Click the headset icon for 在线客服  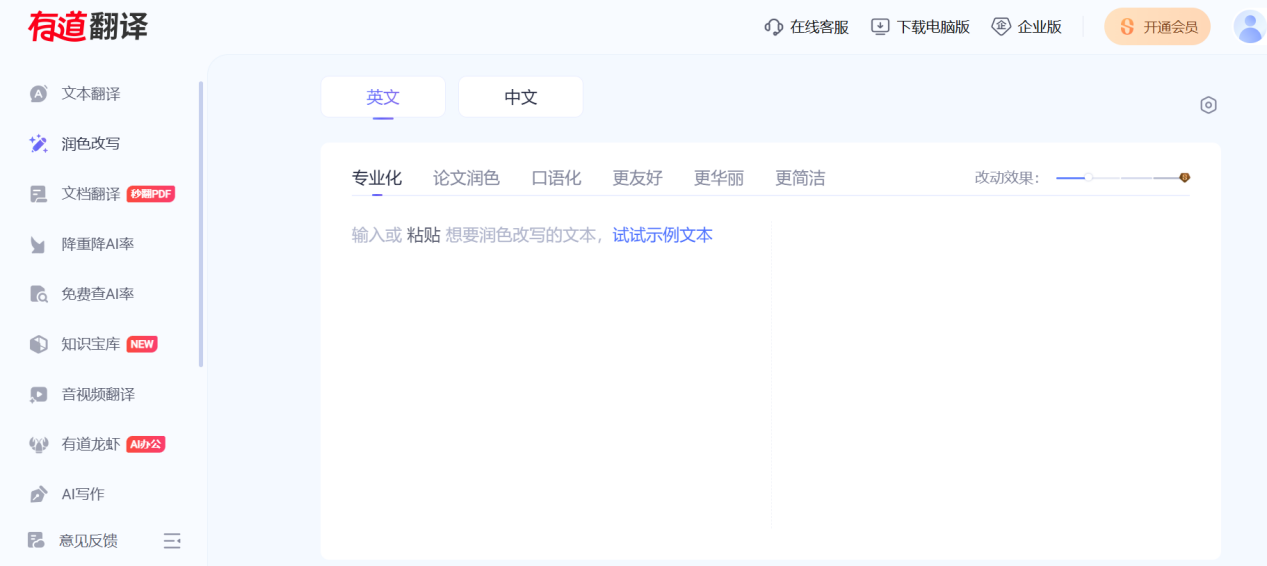773,27
